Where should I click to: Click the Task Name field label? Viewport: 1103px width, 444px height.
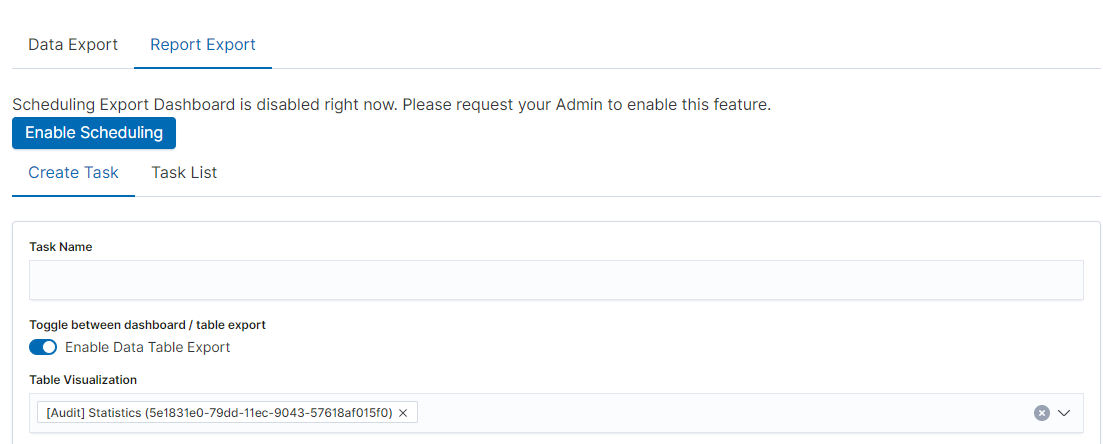[60, 247]
